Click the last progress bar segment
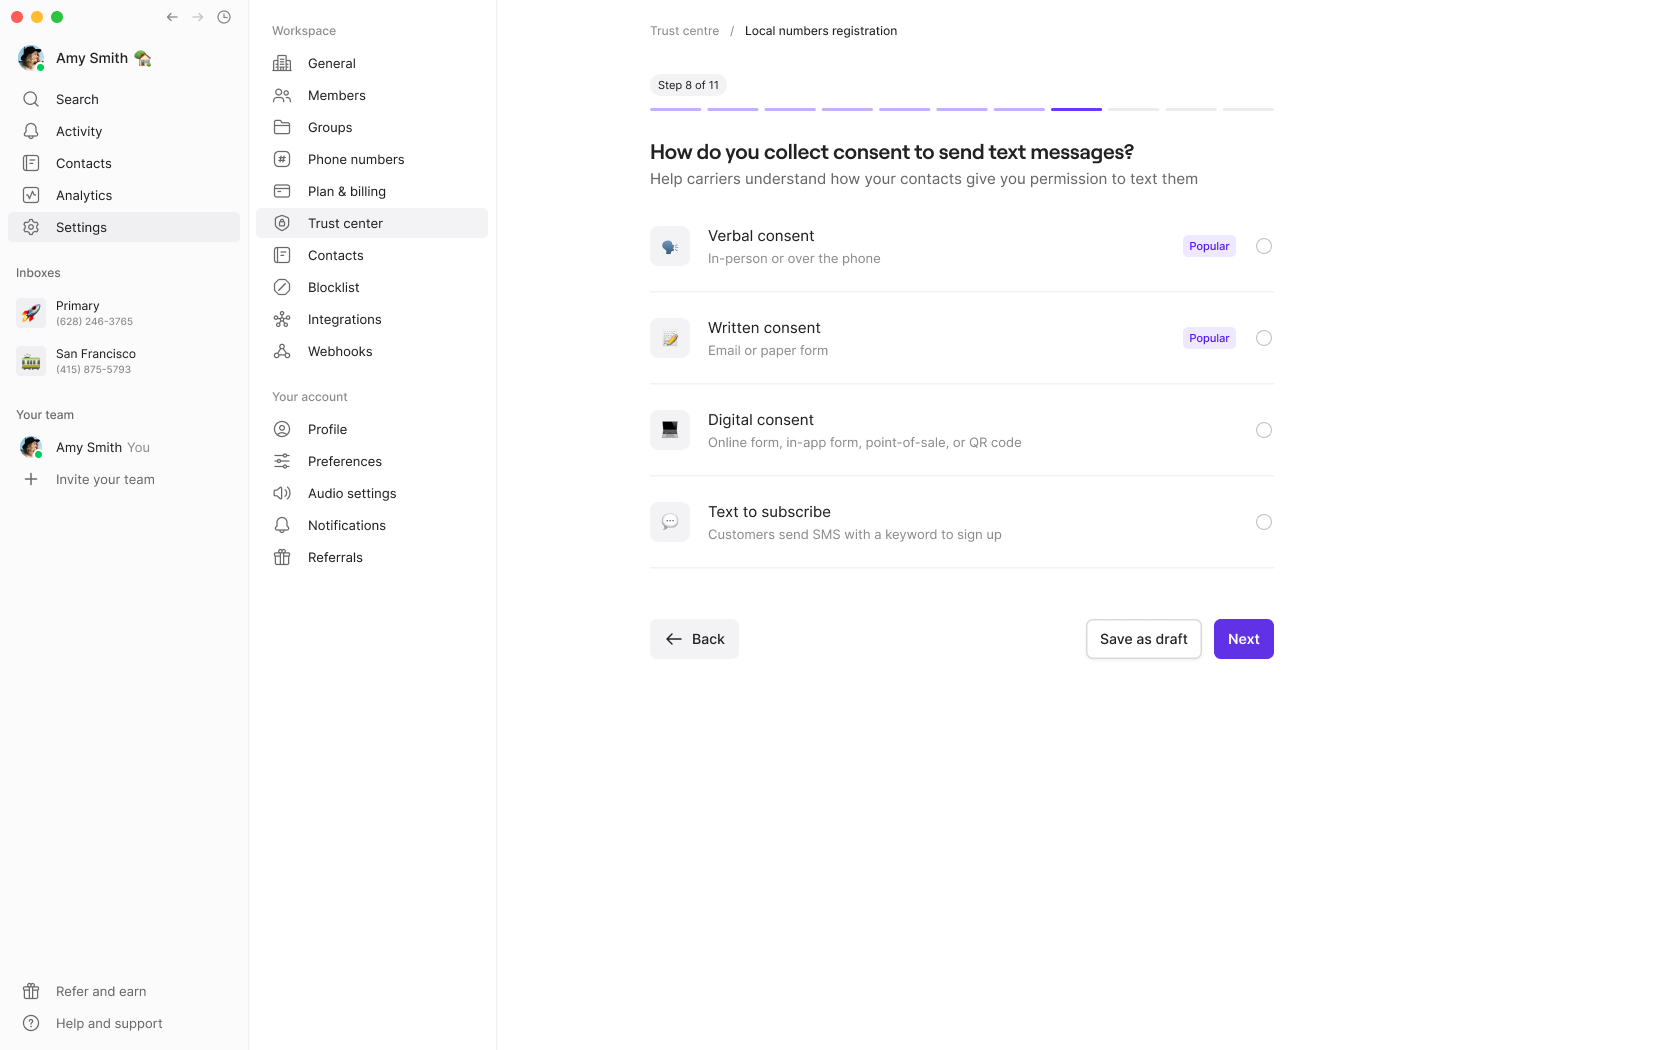The height and width of the screenshot is (1050, 1680). click(1248, 109)
